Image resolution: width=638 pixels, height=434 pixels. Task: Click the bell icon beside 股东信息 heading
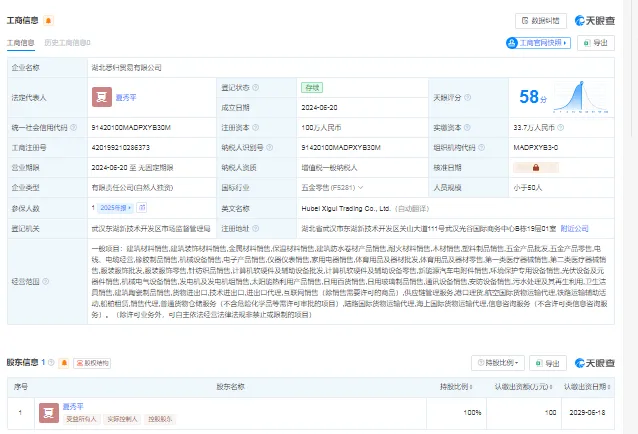64,363
